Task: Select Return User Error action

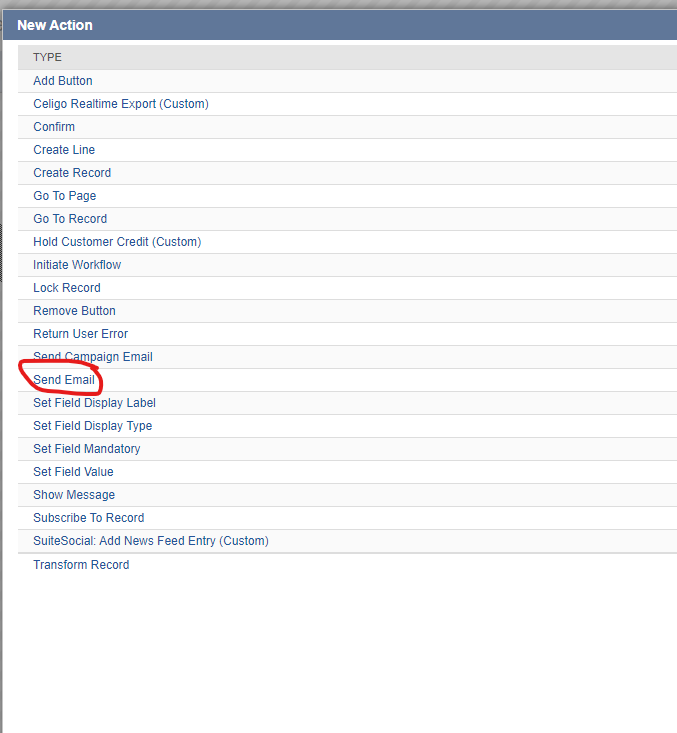Action: point(80,334)
